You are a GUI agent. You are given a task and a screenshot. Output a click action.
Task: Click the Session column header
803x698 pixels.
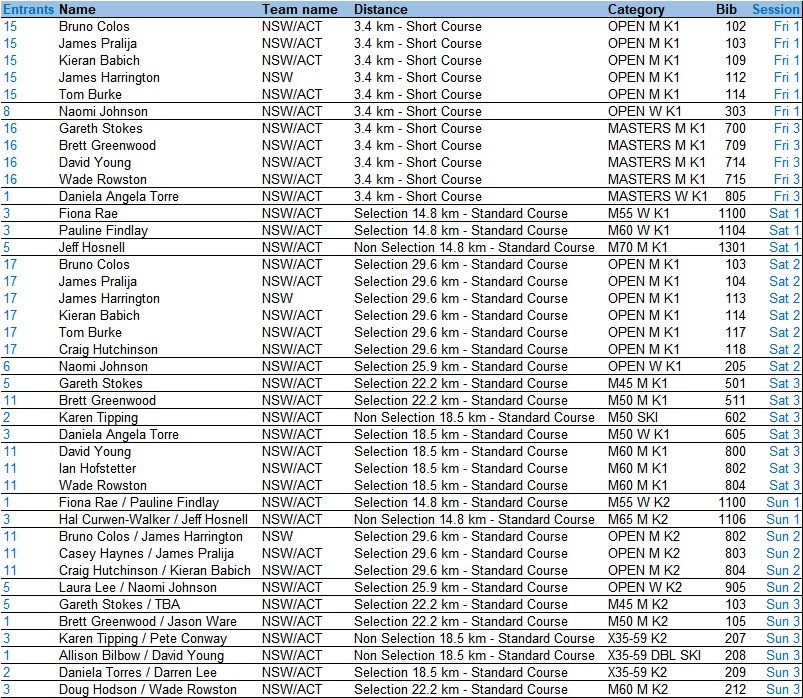tap(775, 9)
